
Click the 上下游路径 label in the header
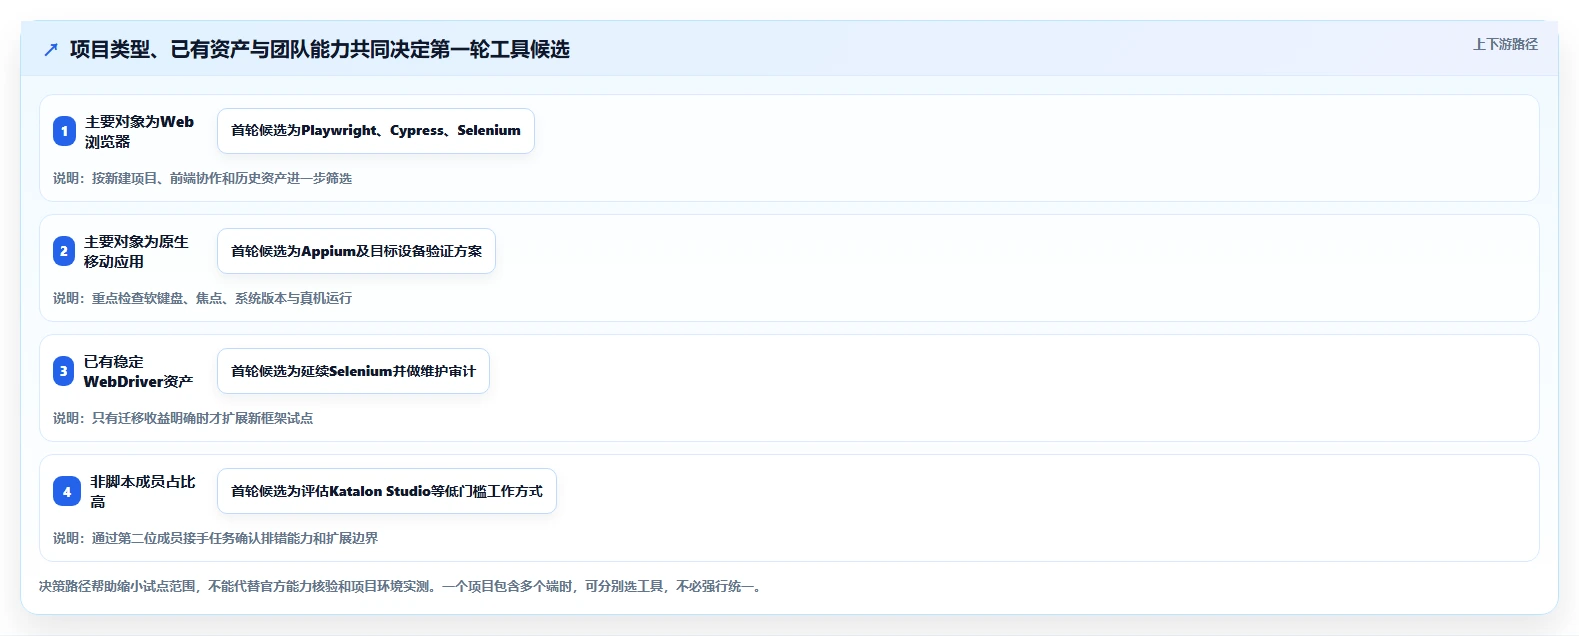1505,44
